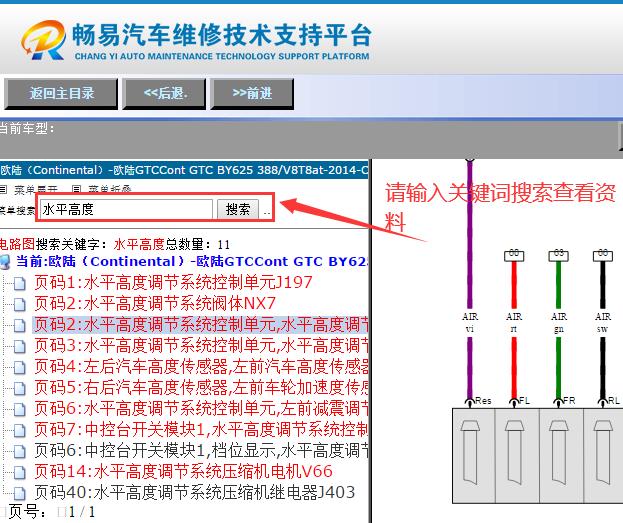Screen dimensions: 623x523
Task: Open 页码5:右后汽车高度传感器
Action: pos(201,388)
